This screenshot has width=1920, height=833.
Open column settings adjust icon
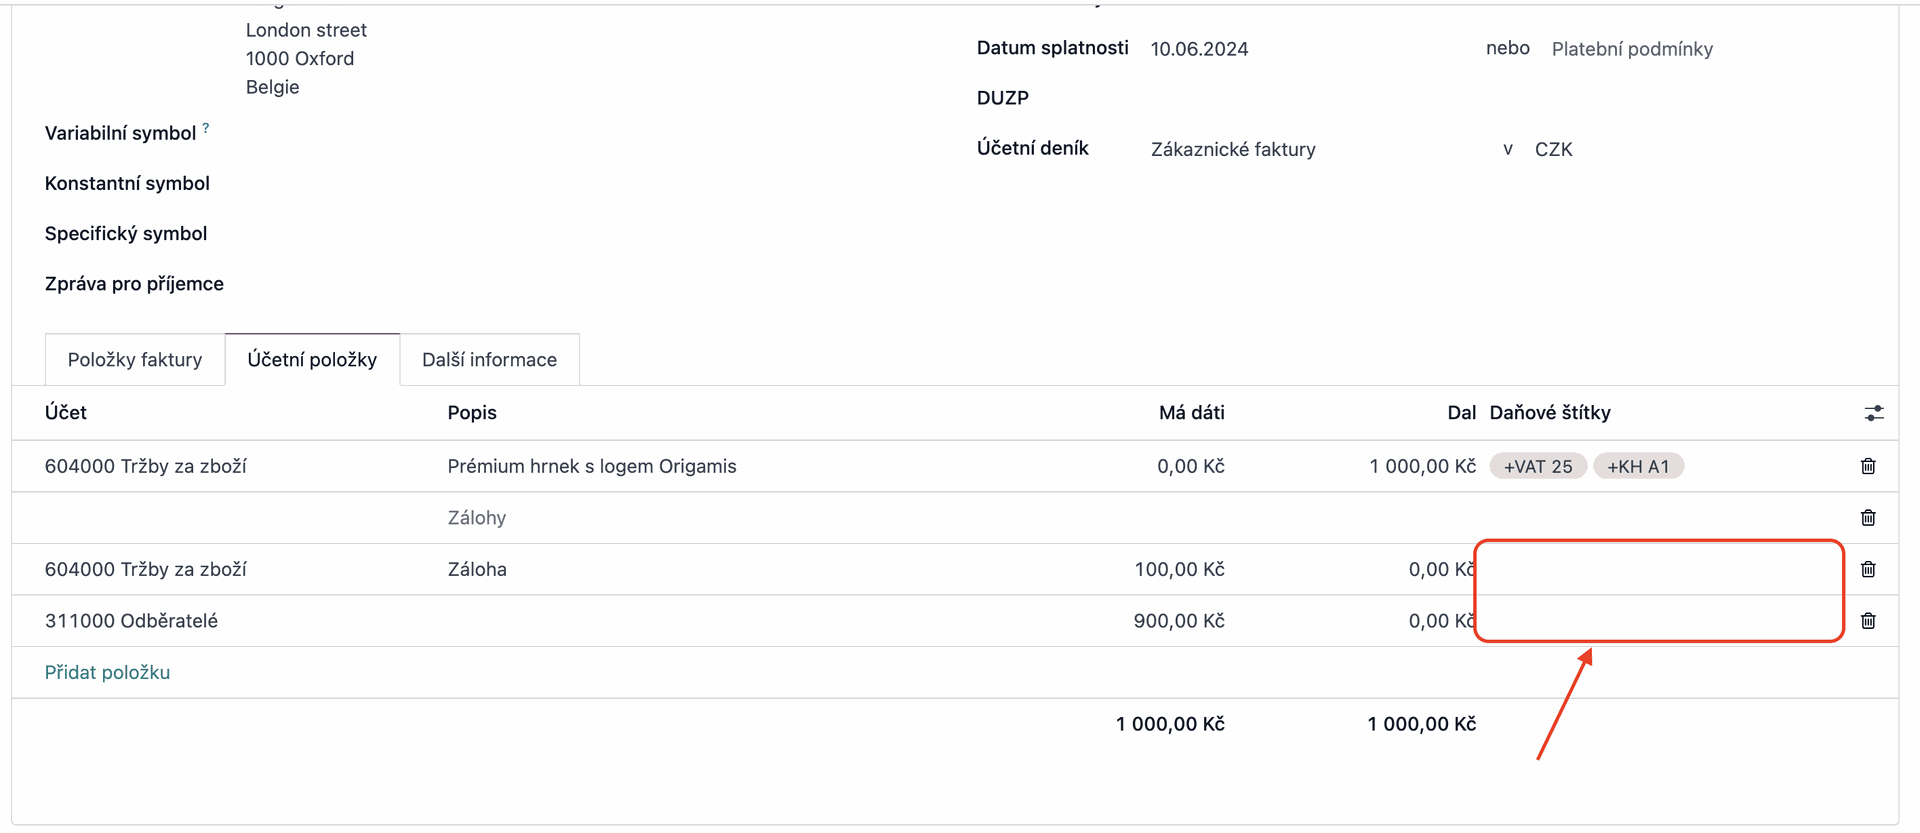coord(1874,413)
